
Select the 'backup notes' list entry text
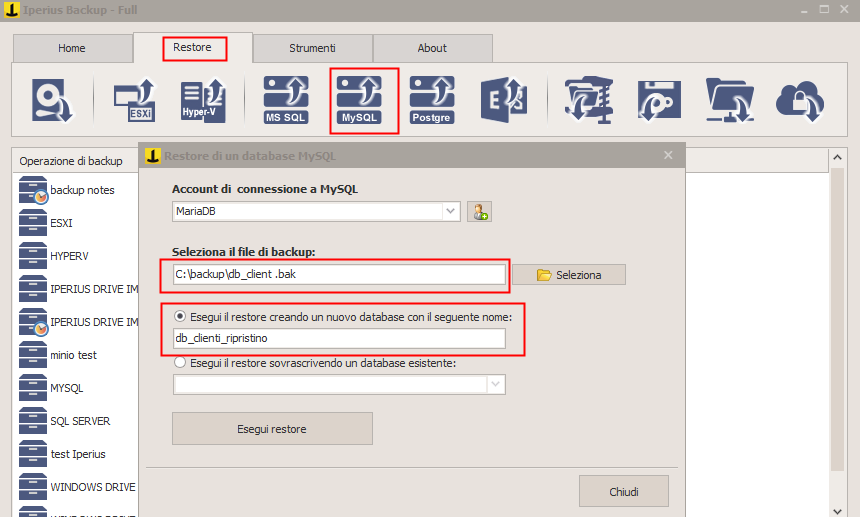click(82, 190)
